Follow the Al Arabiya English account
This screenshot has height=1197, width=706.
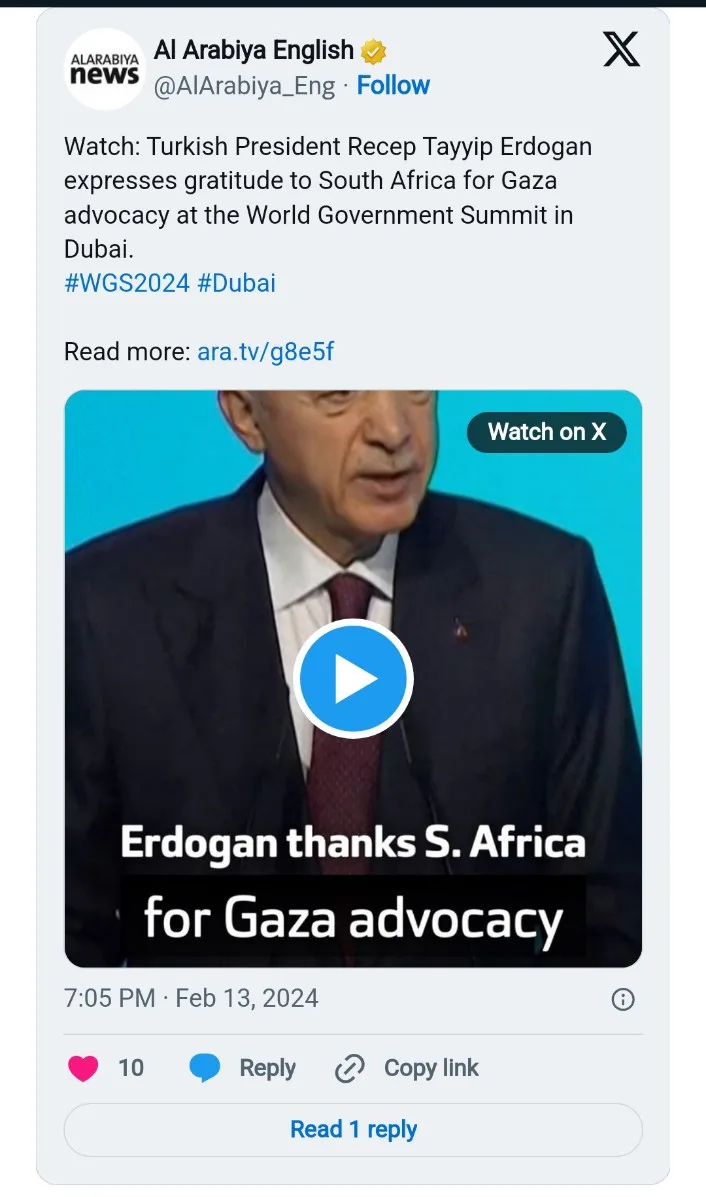pos(393,86)
